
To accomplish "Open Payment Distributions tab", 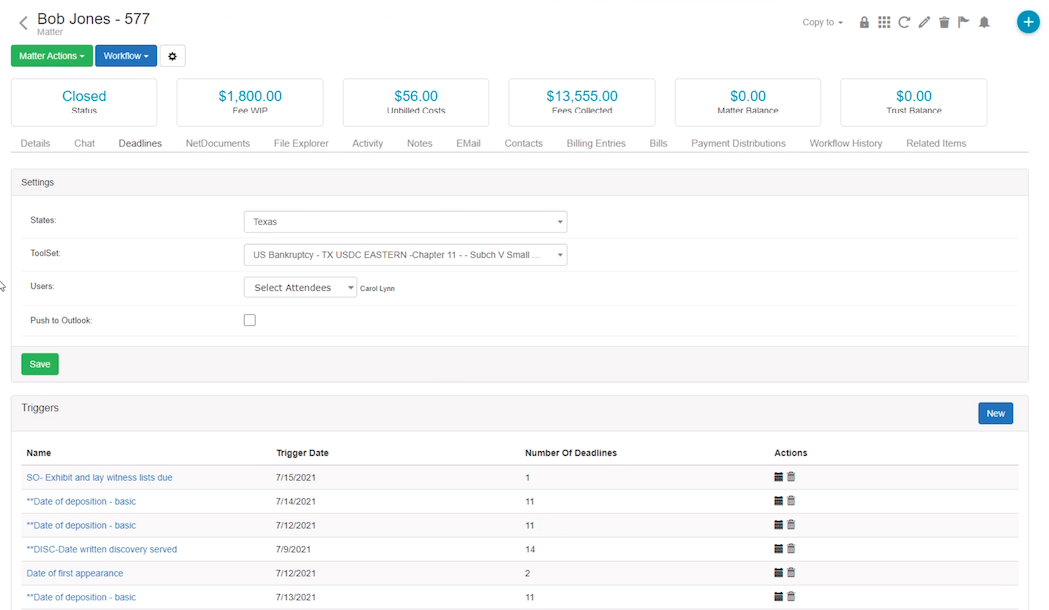I will click(x=738, y=143).
